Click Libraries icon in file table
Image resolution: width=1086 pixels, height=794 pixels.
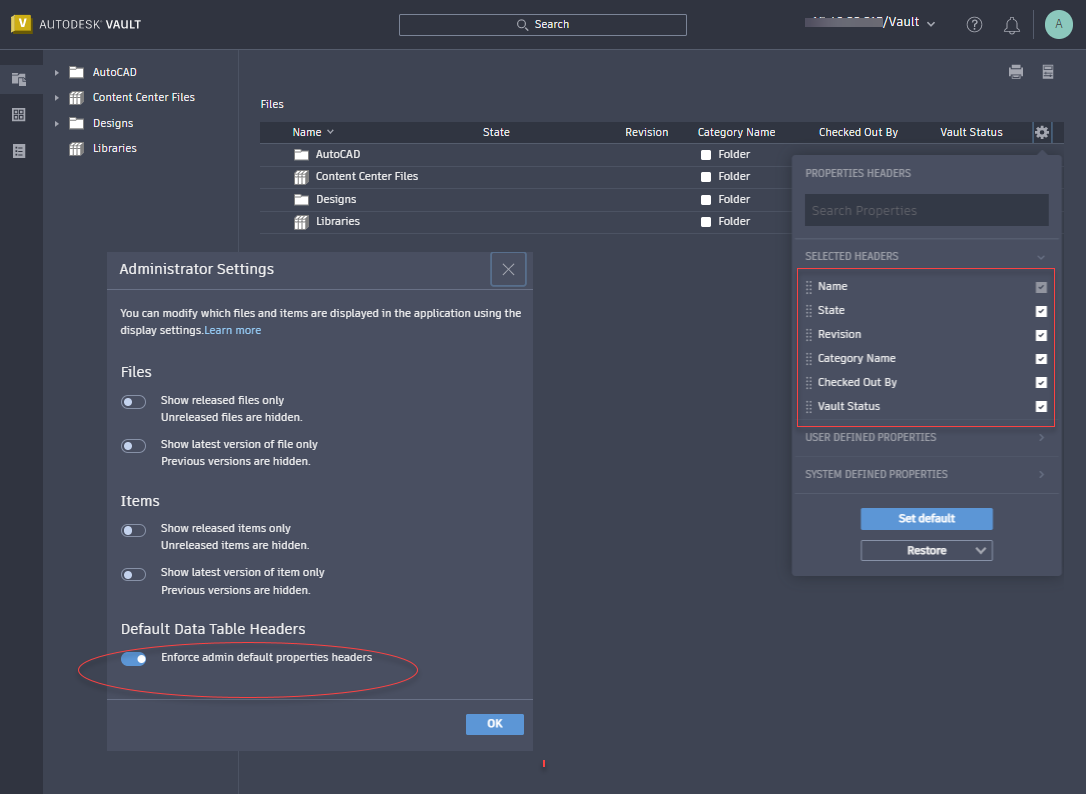[301, 222]
